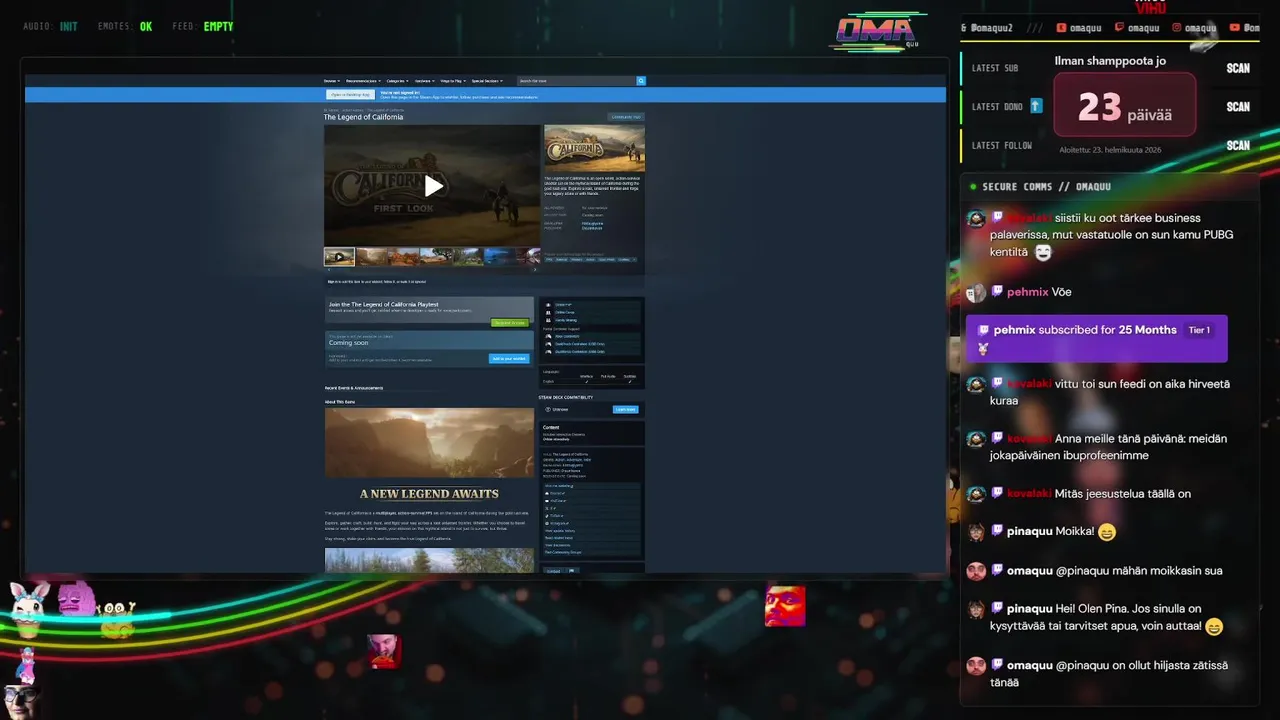
Task: Click the OMA logo at the top
Action: [877, 33]
